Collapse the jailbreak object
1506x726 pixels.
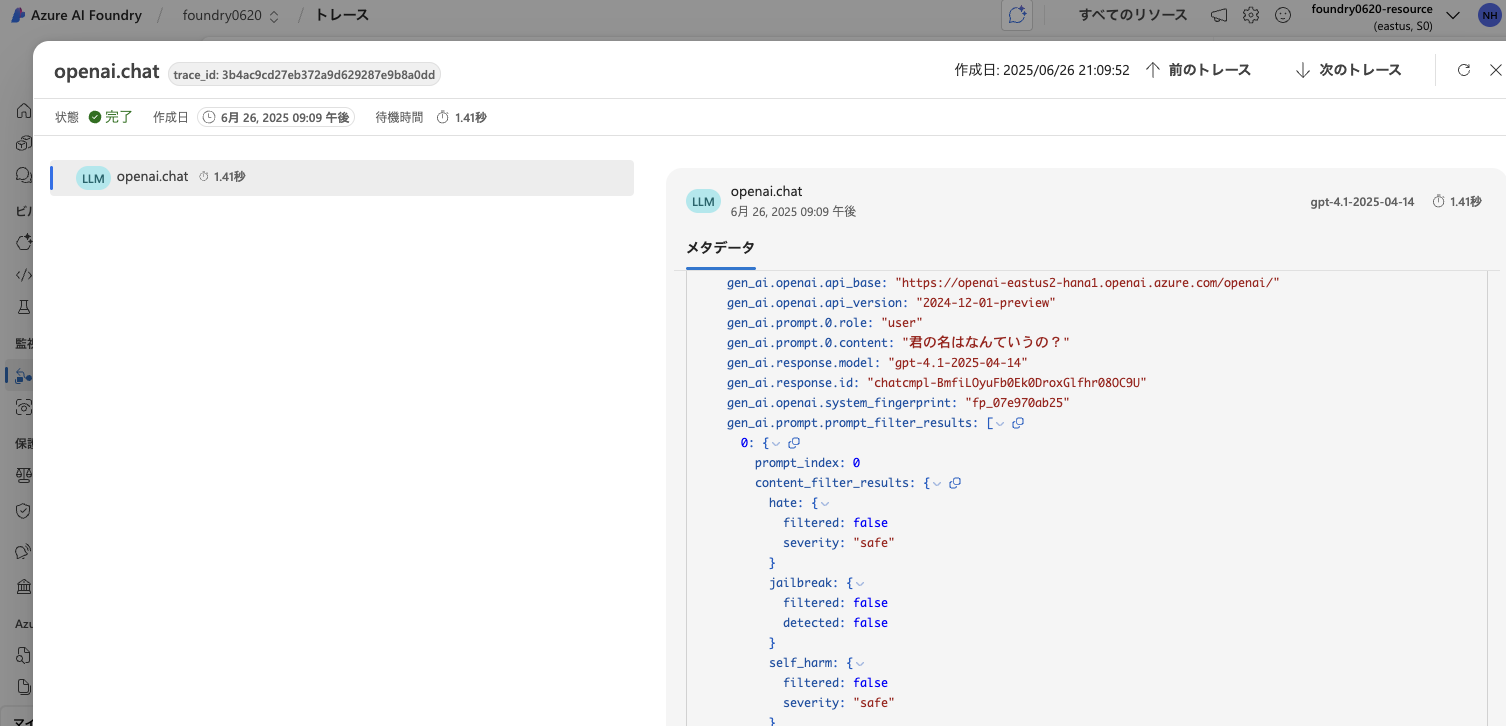click(x=860, y=583)
